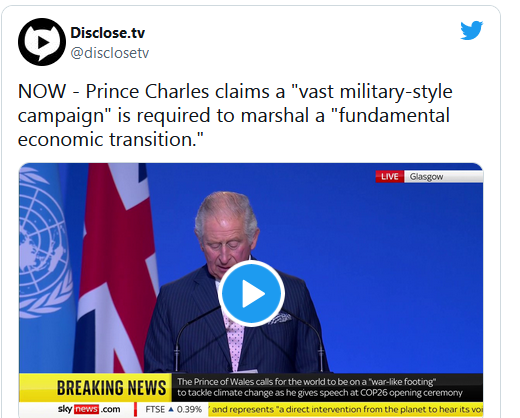
Task: Click the tweet text about Prince Charles
Action: [235, 115]
